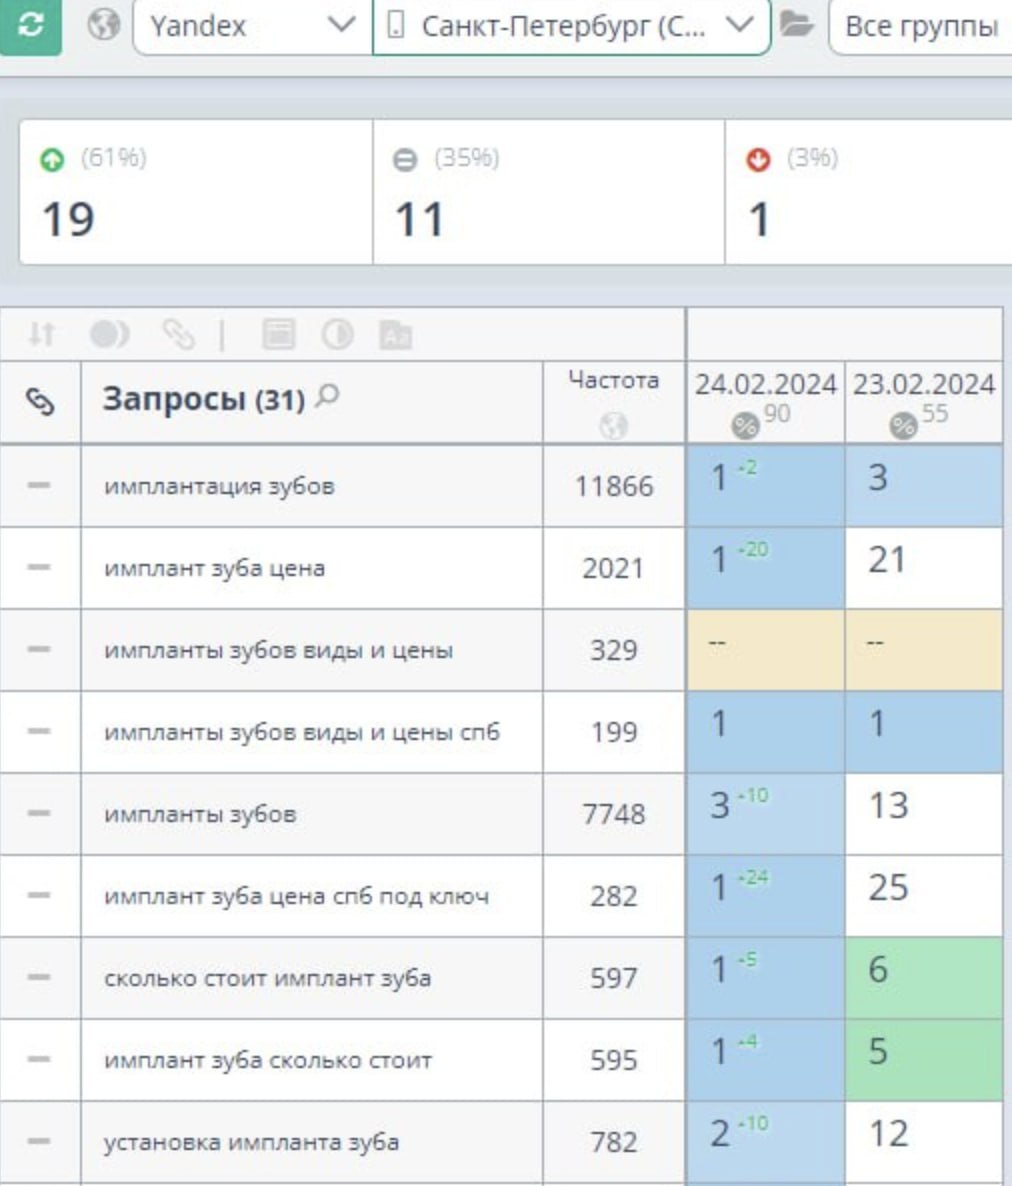Click frequency value 329
Image resolution: width=1012 pixels, height=1186 pixels.
(x=613, y=650)
